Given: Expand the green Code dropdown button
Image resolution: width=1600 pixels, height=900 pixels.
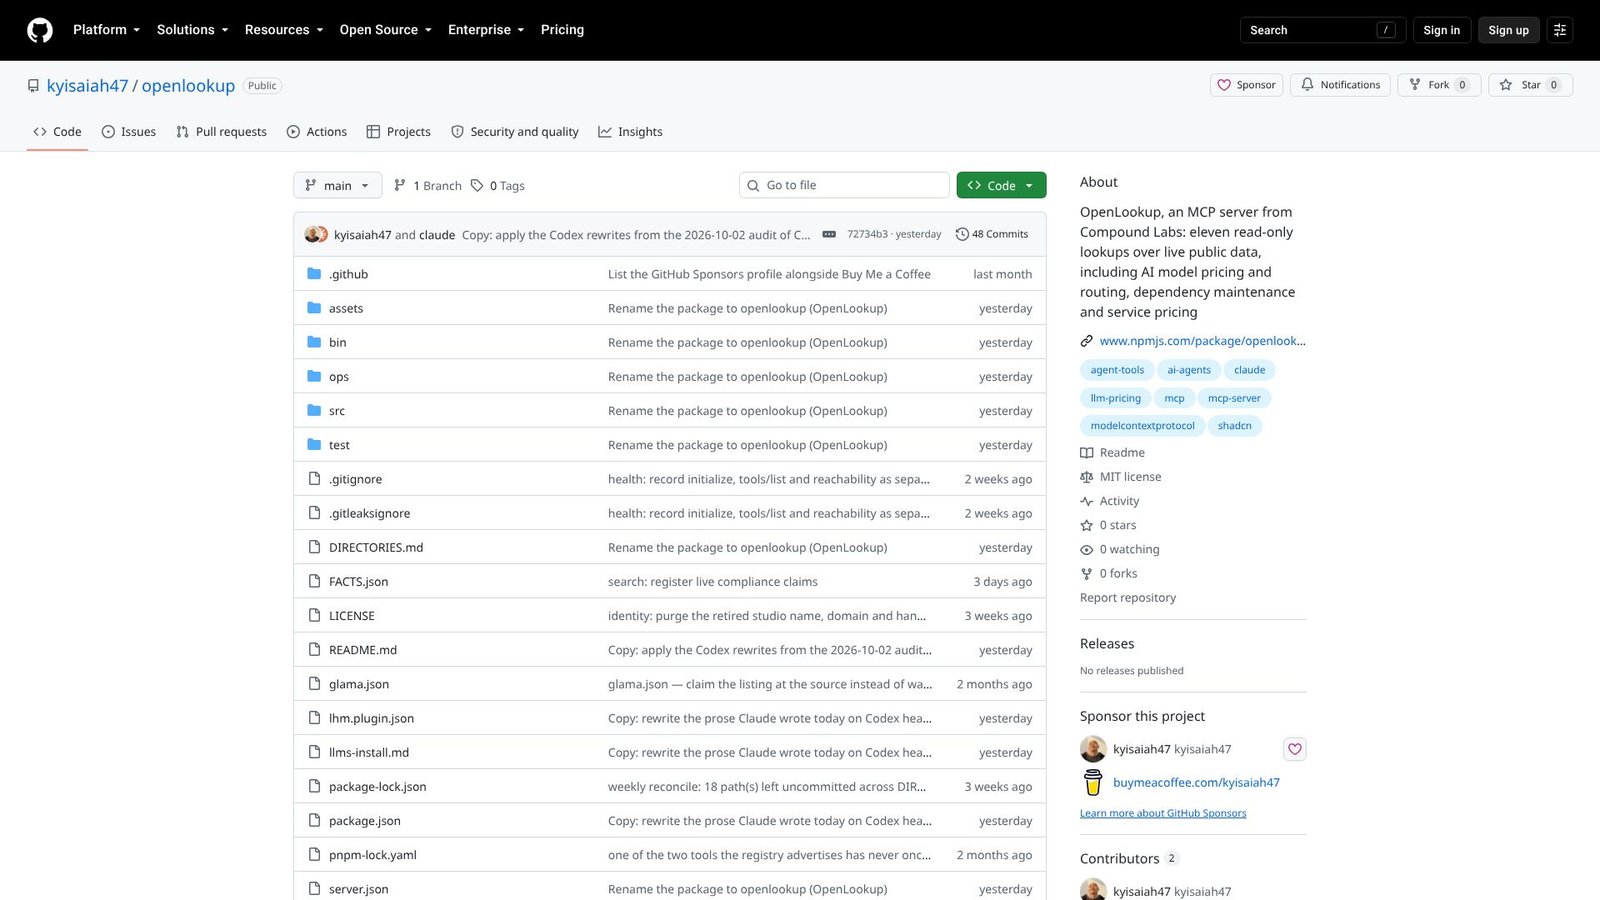Looking at the screenshot, I should [x=1001, y=186].
